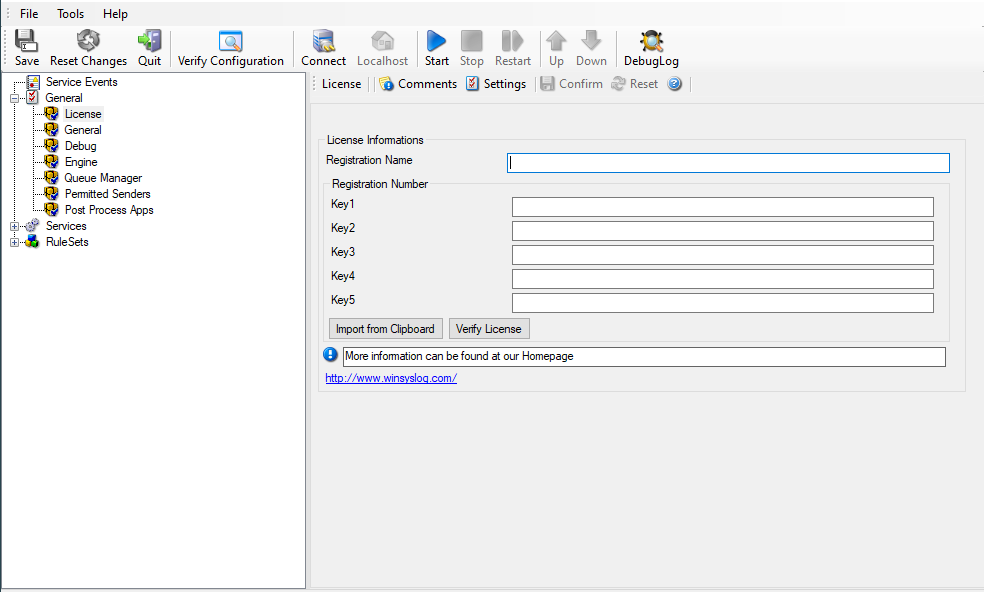The image size is (984, 592).
Task: Click the Verify License button
Action: pyautogui.click(x=489, y=329)
